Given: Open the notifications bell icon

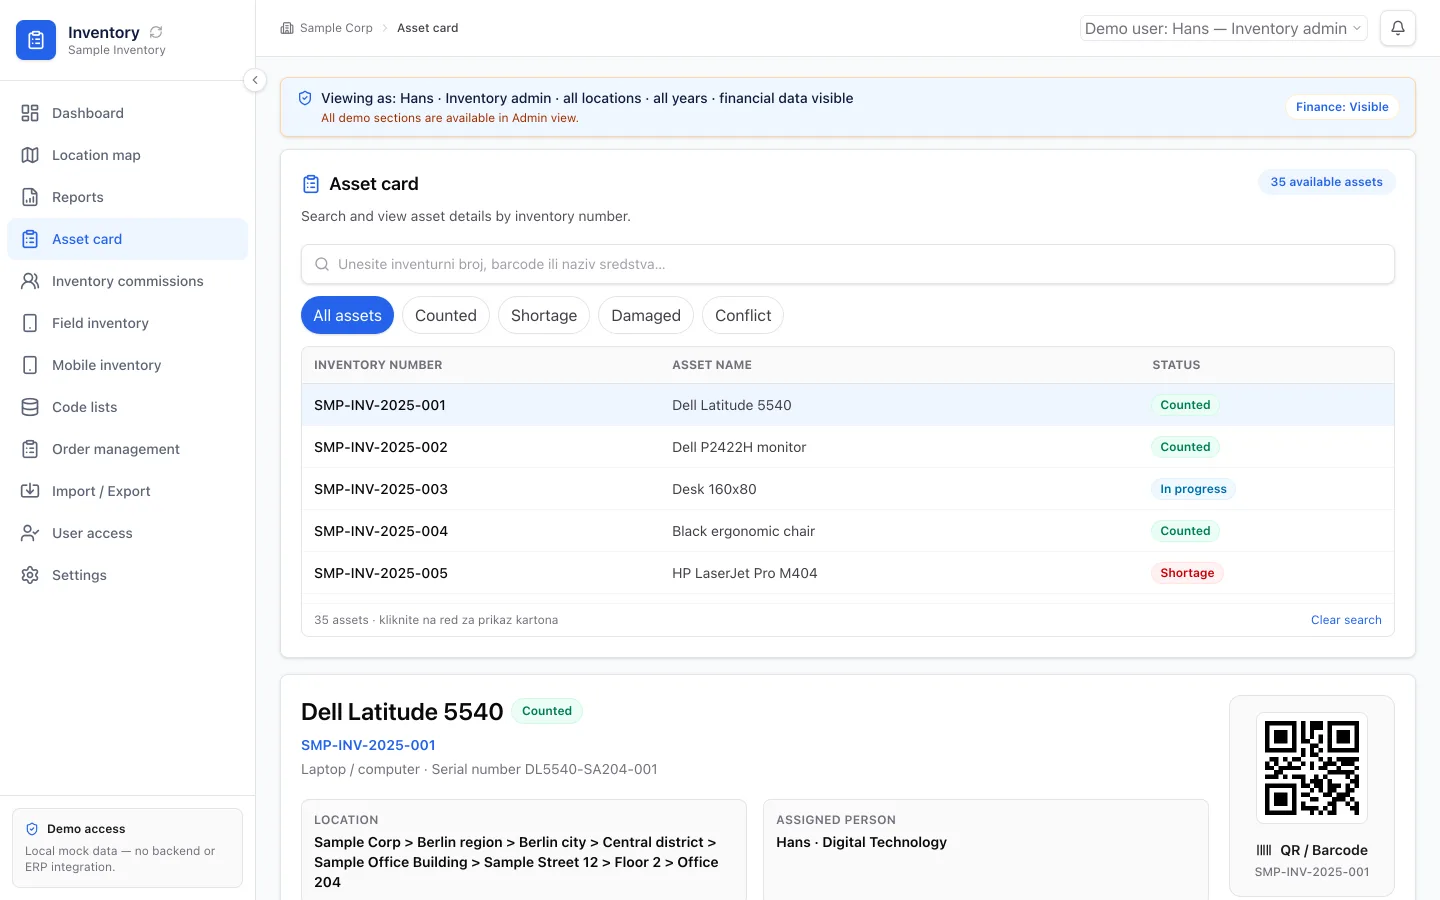Looking at the screenshot, I should (x=1398, y=28).
